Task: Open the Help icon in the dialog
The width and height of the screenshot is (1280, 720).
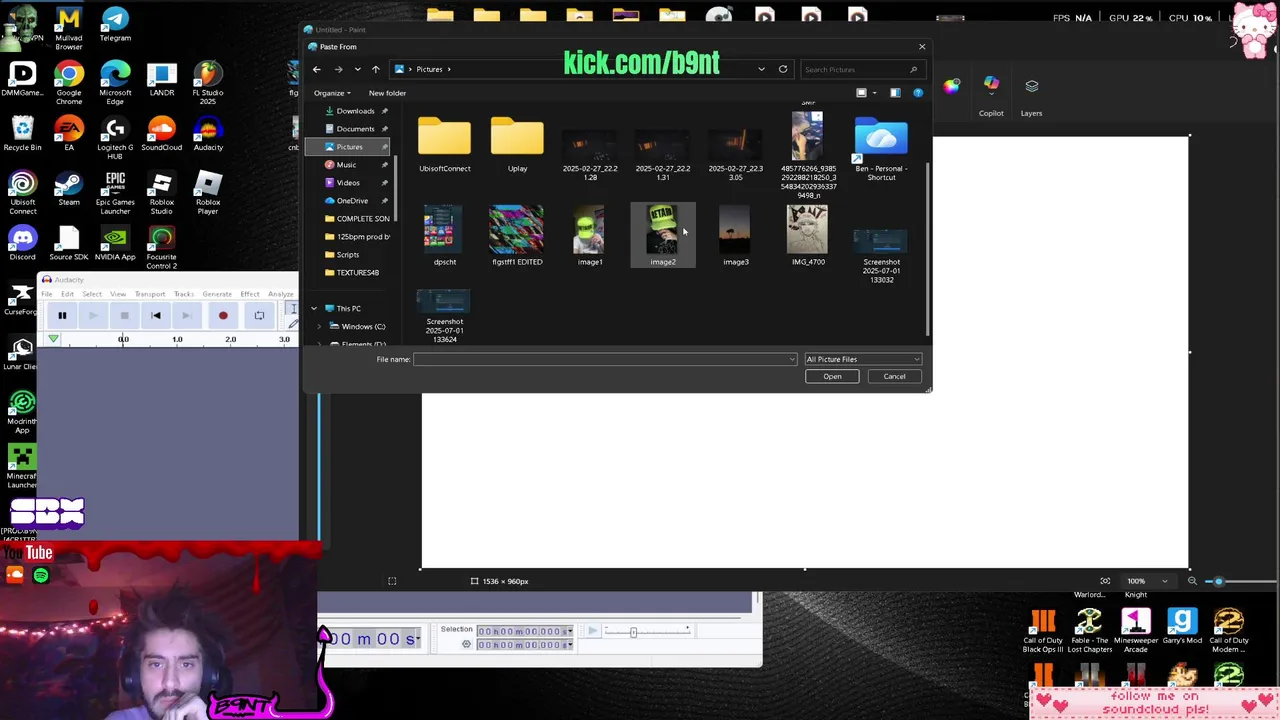Action: point(918,93)
